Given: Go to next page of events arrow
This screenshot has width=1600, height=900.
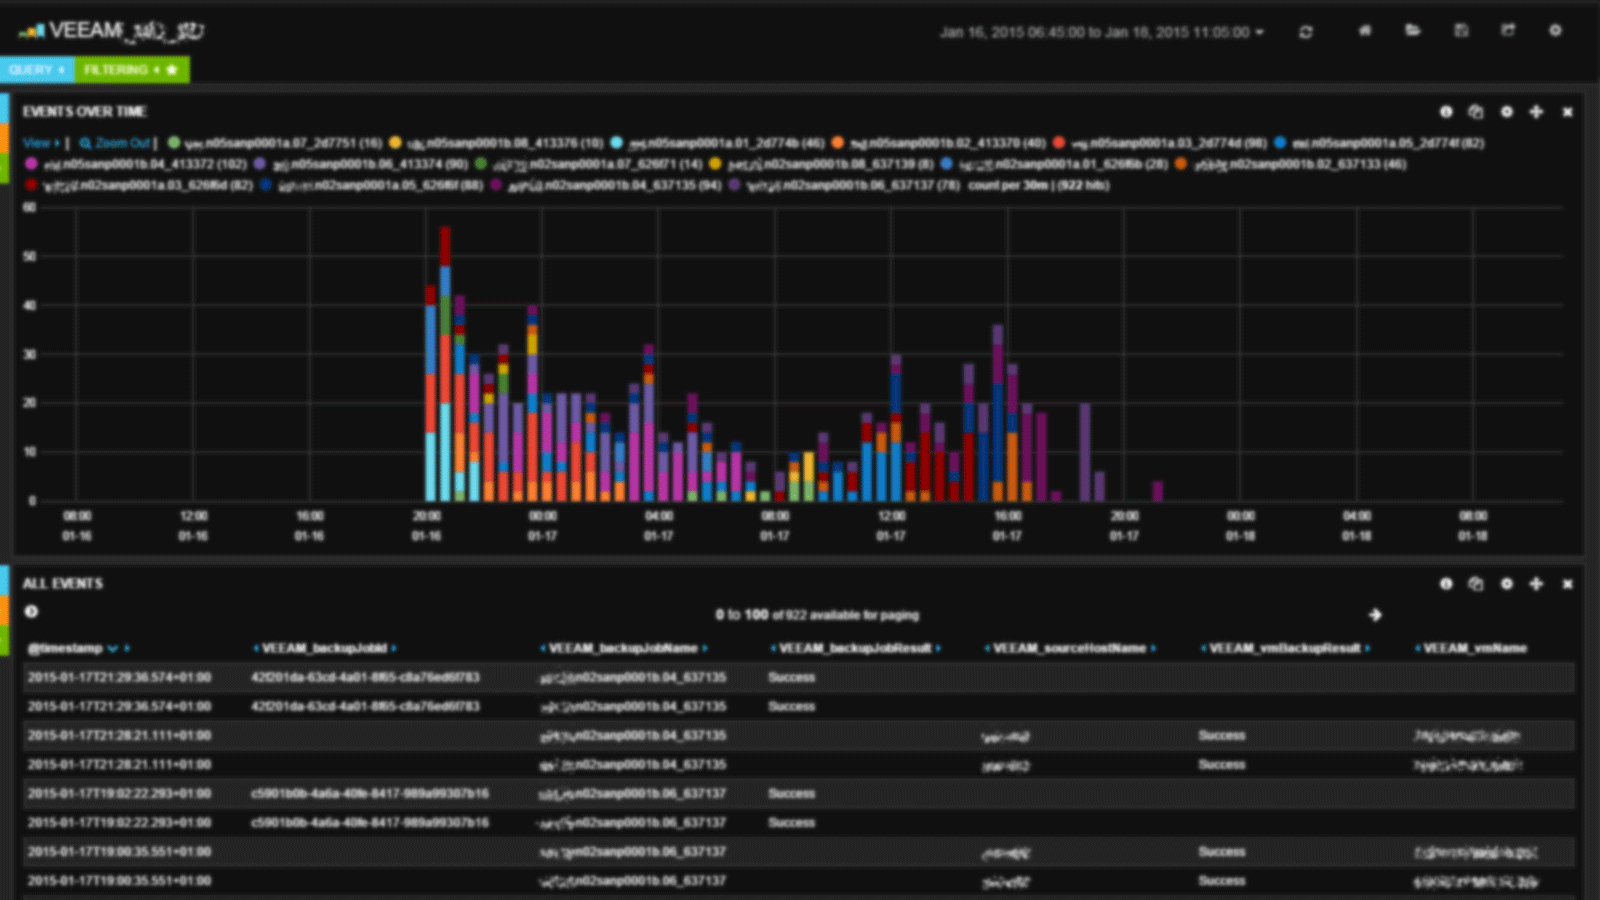Looking at the screenshot, I should point(1375,615).
